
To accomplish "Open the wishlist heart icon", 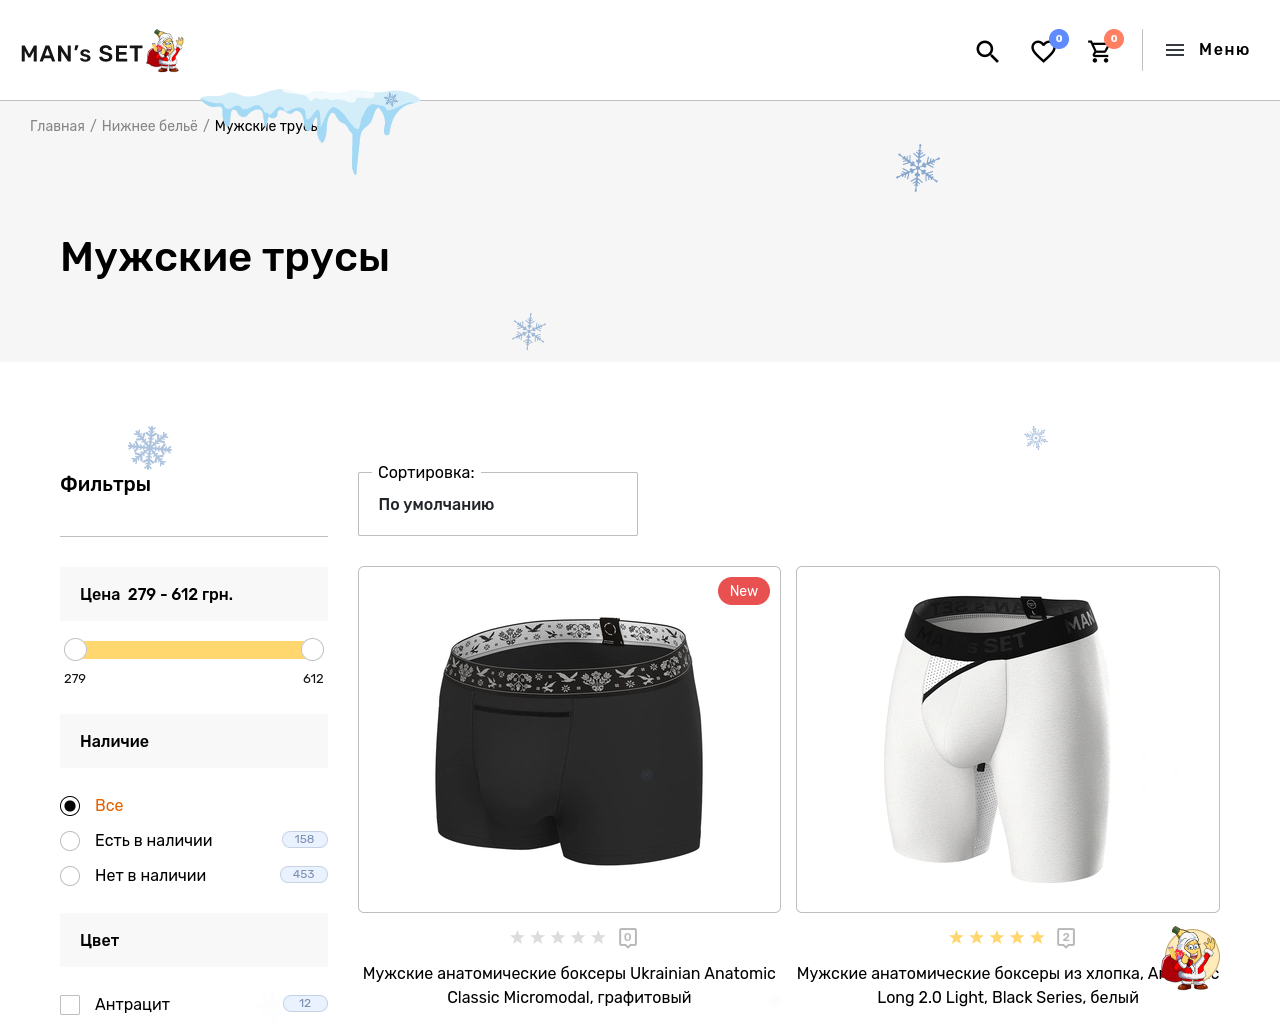I will [x=1043, y=51].
